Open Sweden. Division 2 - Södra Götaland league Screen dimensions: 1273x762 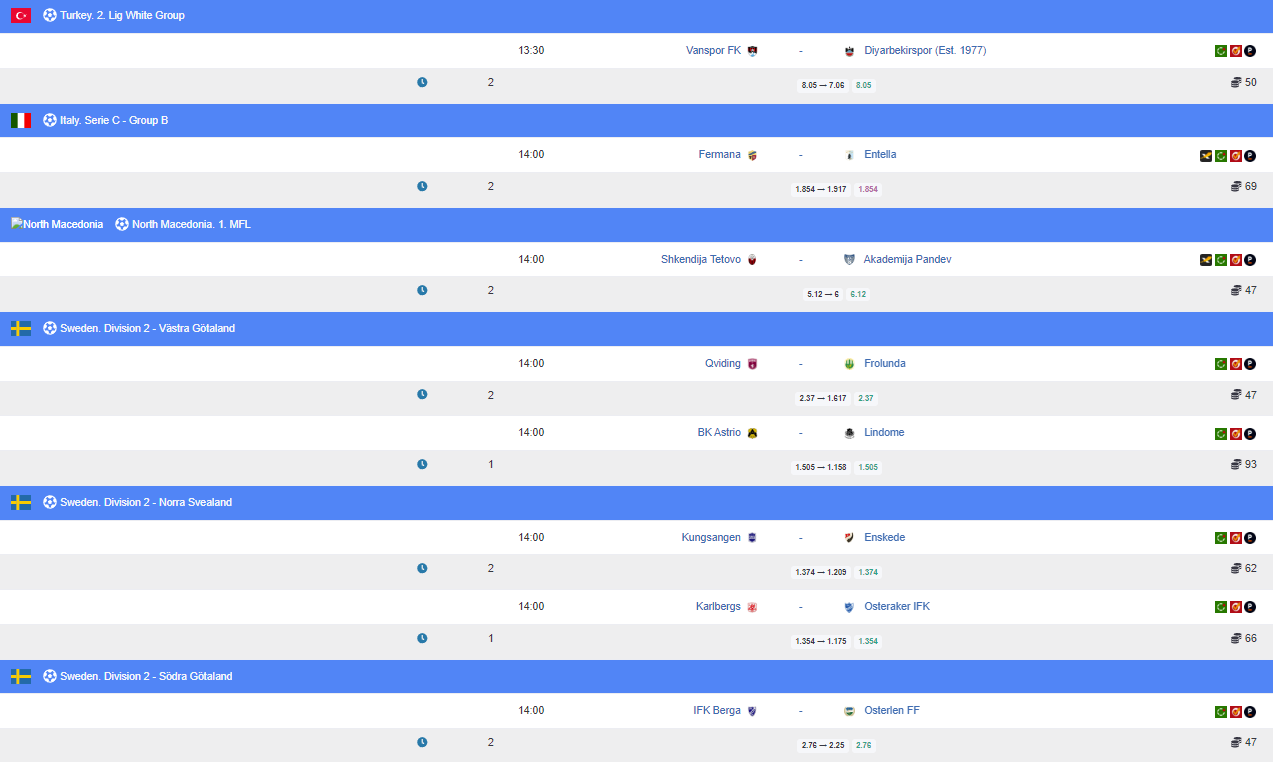[146, 676]
